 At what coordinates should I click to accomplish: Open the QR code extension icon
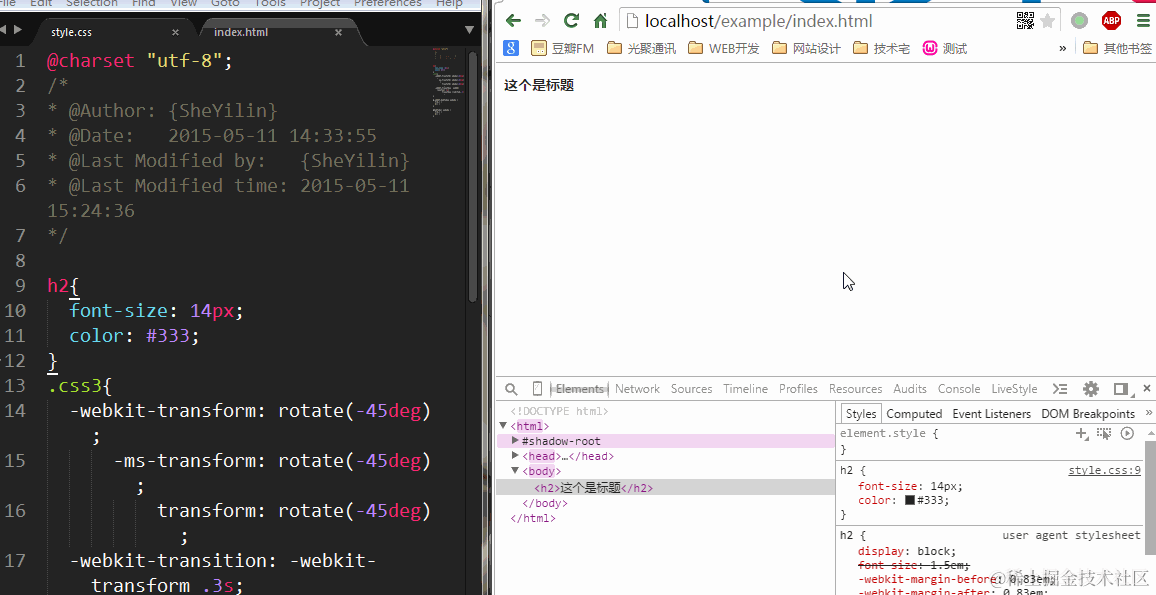pyautogui.click(x=1026, y=21)
